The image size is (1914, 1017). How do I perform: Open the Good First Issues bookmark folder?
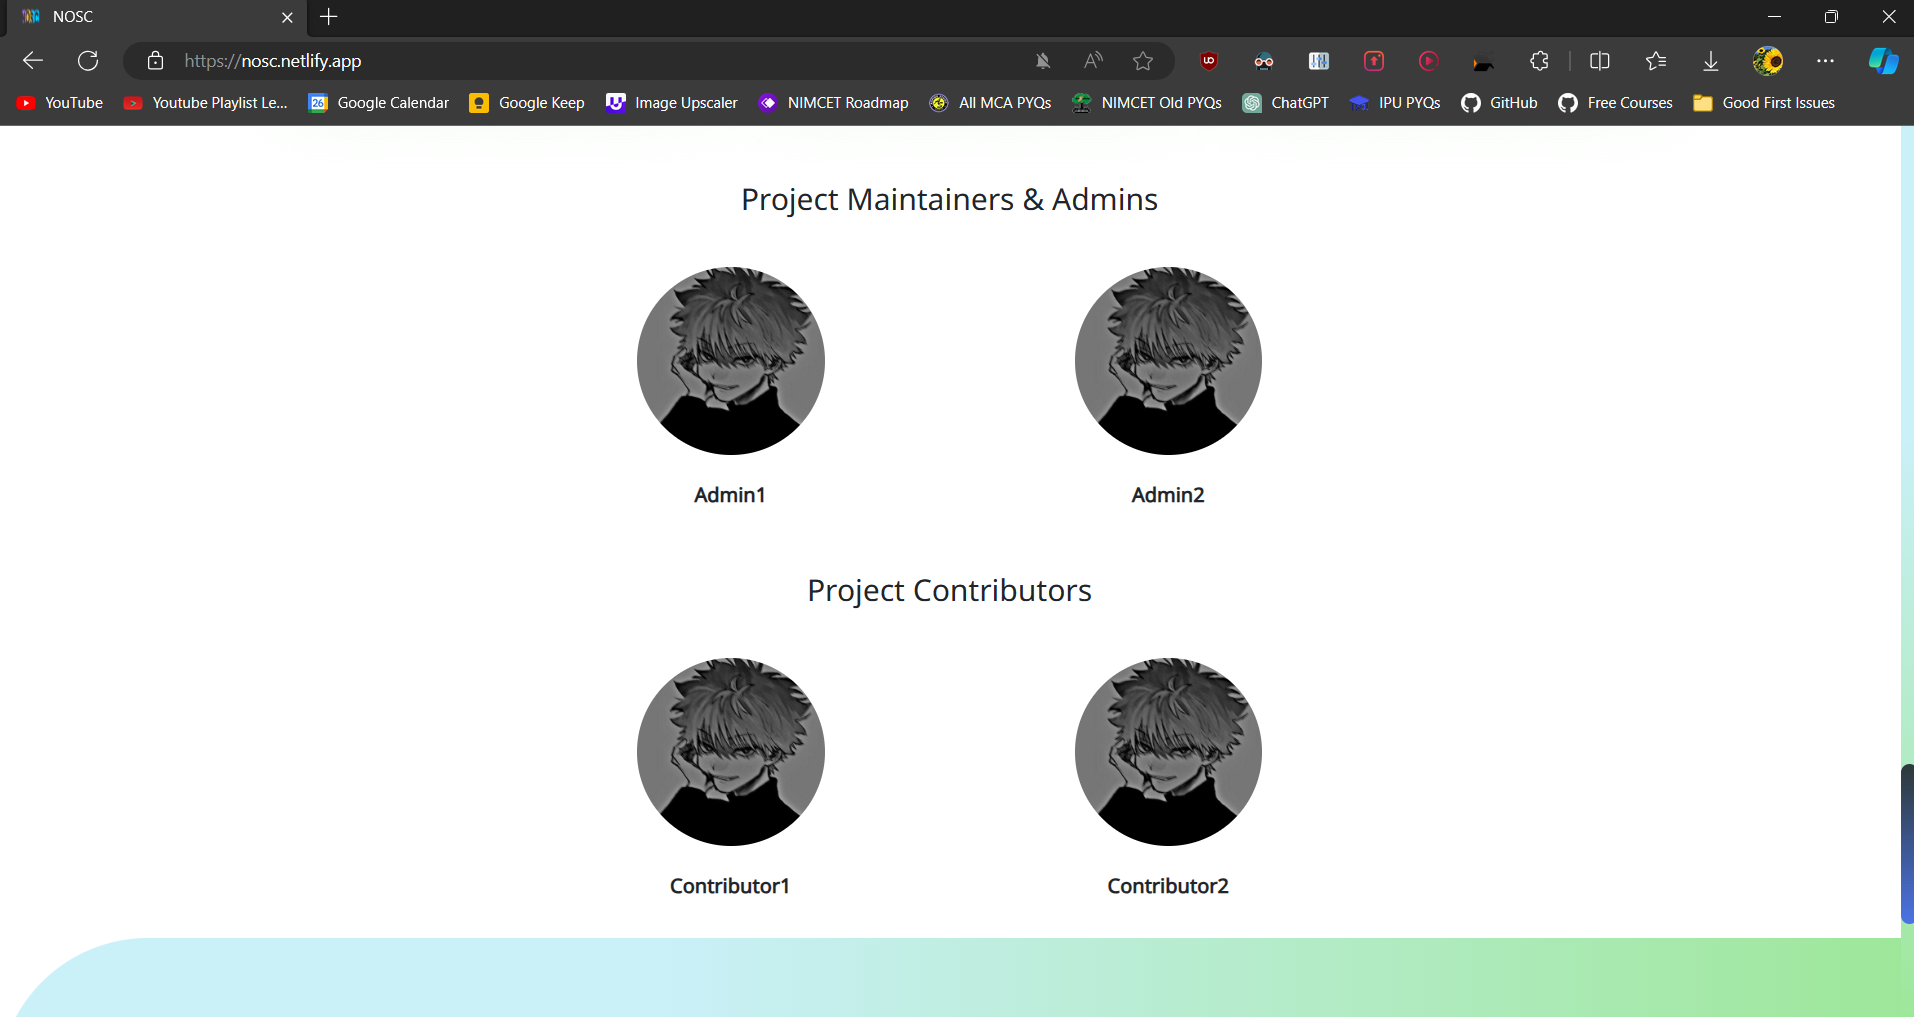click(x=1763, y=102)
